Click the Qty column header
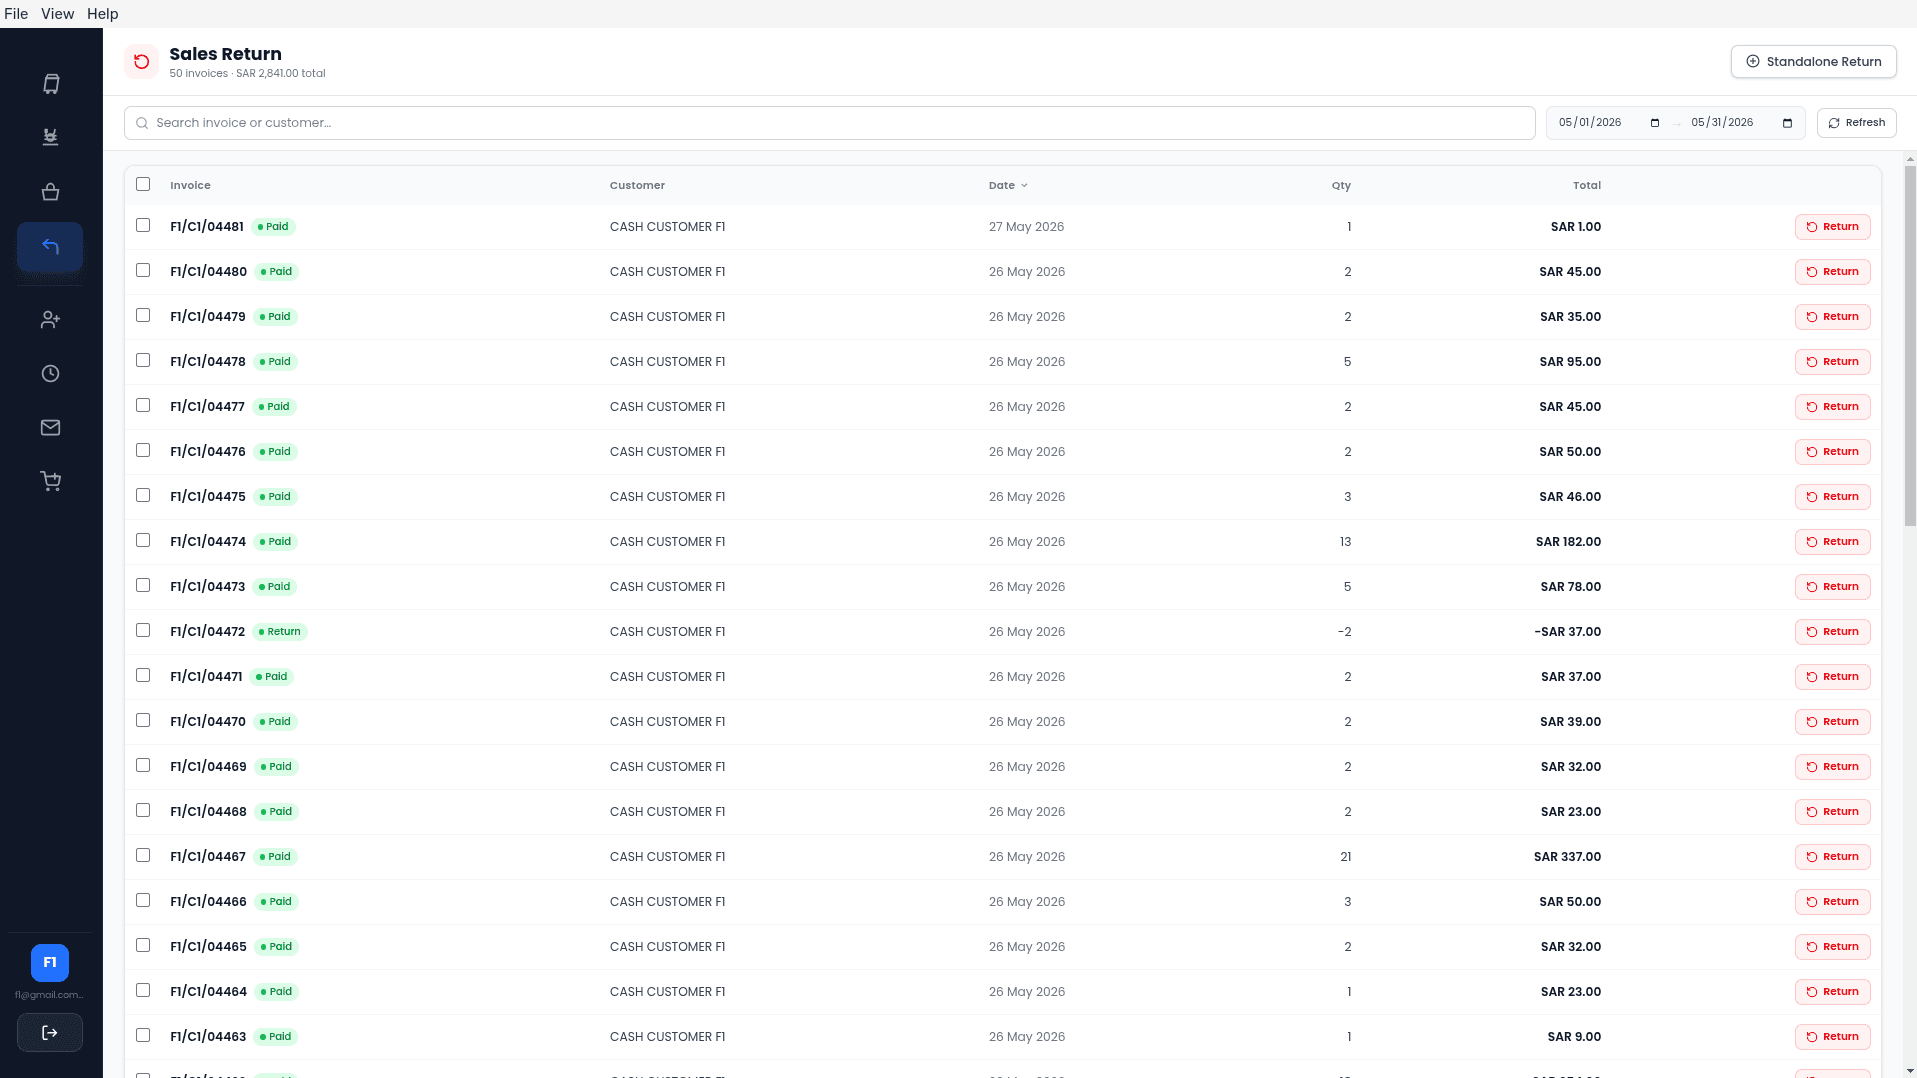Screen dimensions: 1917x1078 coord(1341,186)
